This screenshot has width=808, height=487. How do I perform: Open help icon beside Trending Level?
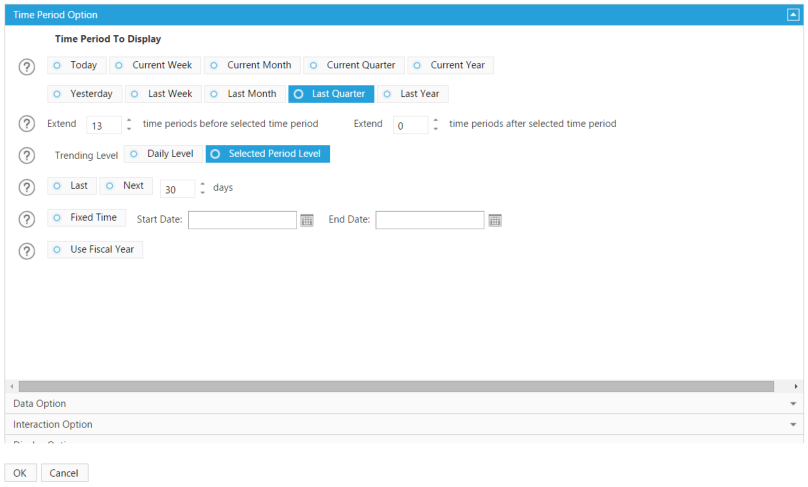point(27,155)
